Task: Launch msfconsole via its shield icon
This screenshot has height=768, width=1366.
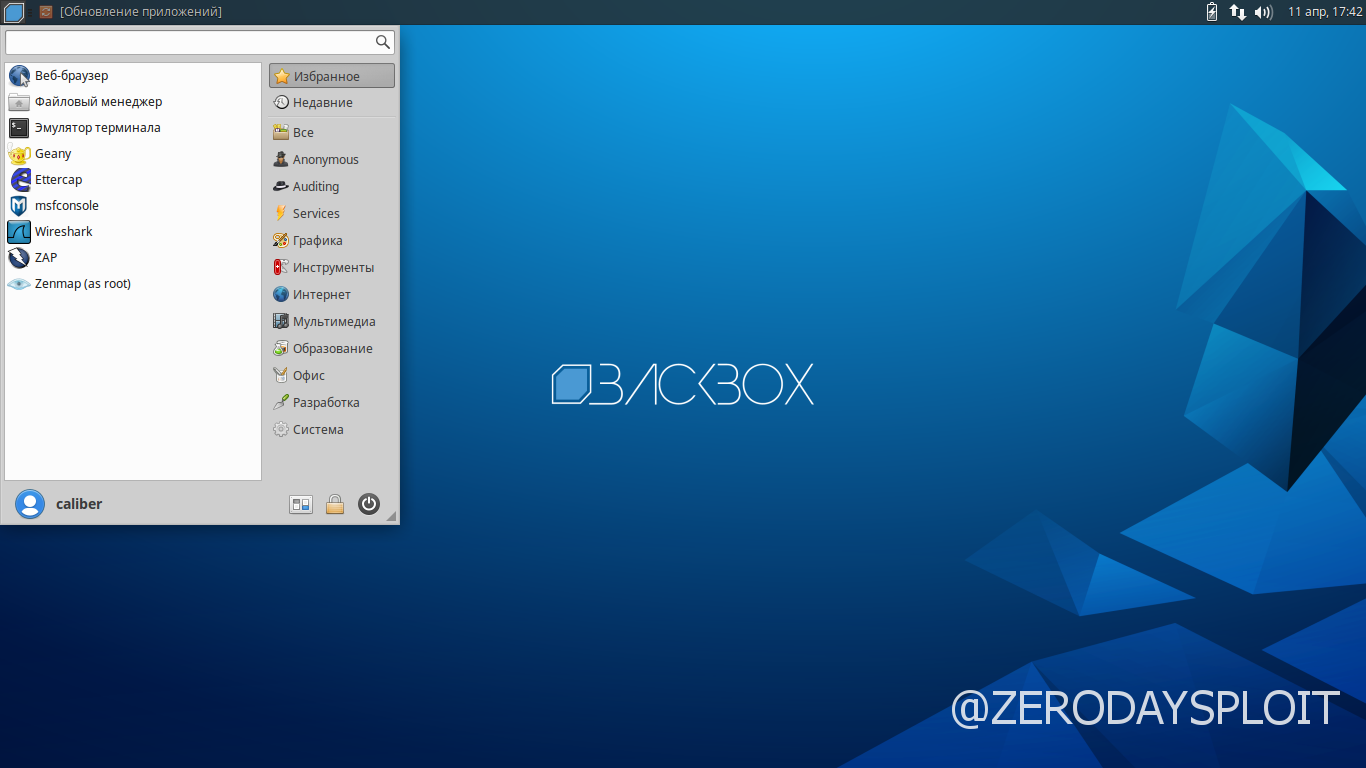Action: point(19,206)
